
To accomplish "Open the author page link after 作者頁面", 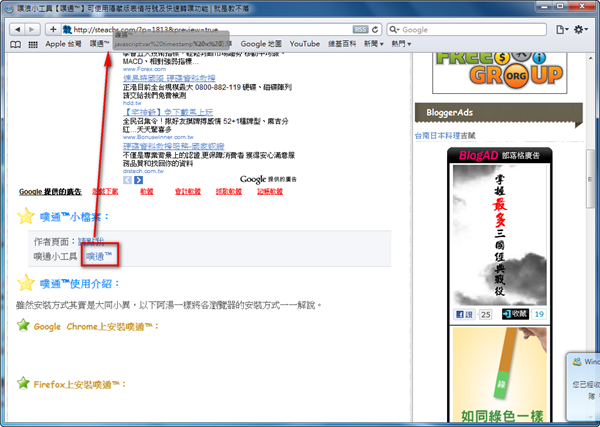I will 91,242.
